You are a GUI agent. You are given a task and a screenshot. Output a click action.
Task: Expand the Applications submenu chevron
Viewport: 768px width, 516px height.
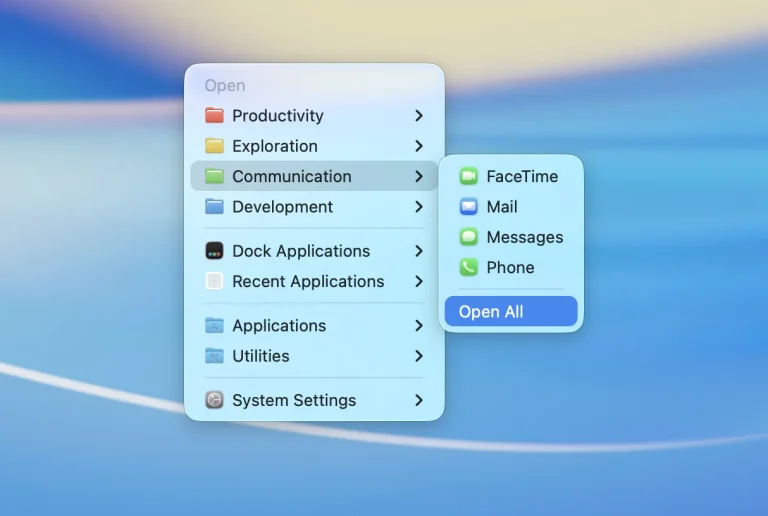click(419, 326)
